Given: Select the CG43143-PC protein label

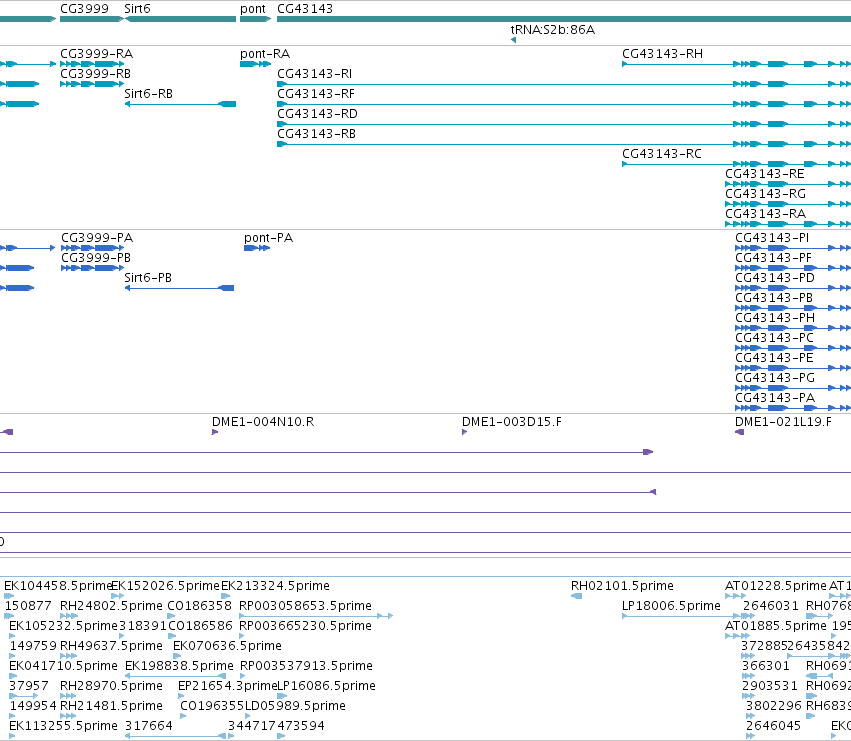Looking at the screenshot, I should [x=774, y=338].
